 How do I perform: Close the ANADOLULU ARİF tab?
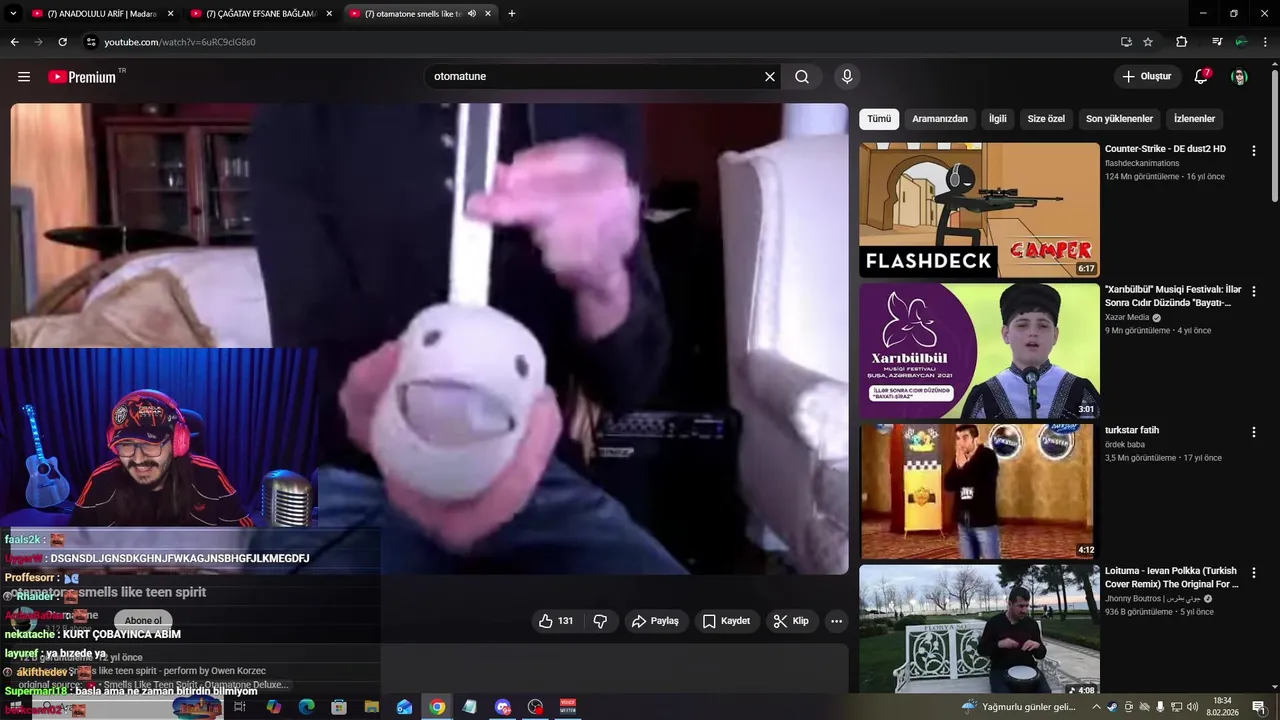click(170, 14)
